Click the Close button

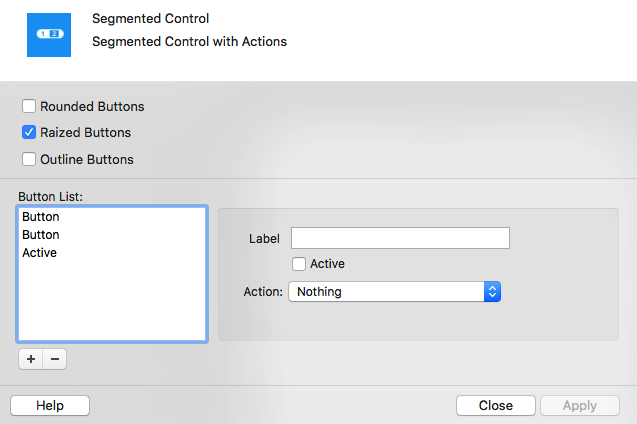(495, 405)
